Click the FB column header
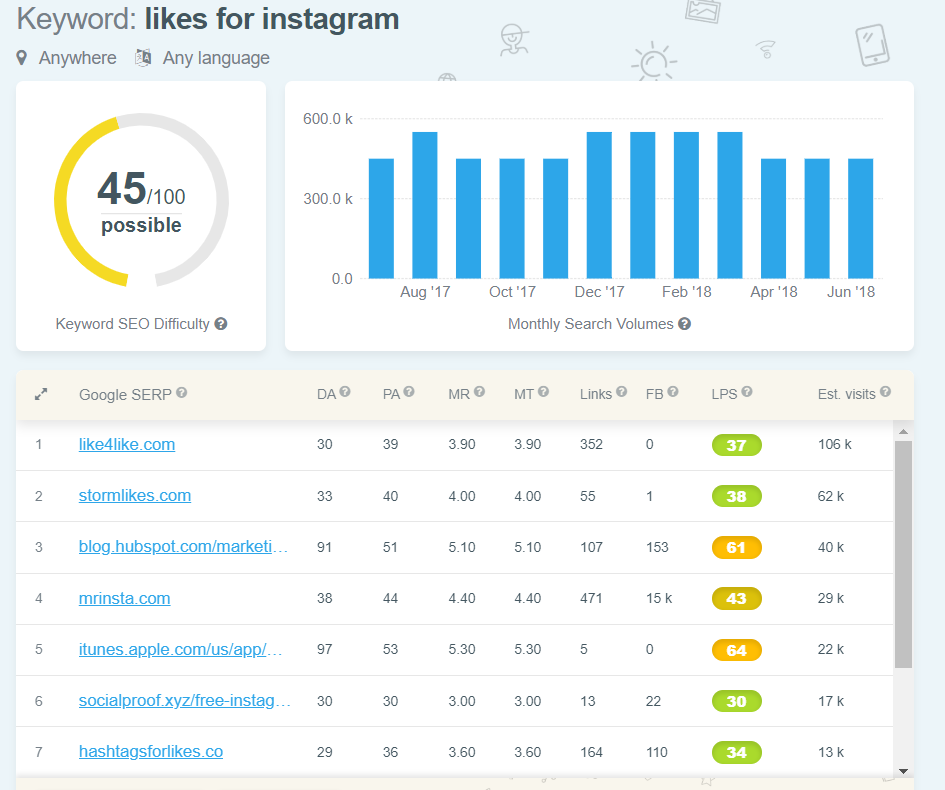The image size is (945, 790). [x=655, y=395]
